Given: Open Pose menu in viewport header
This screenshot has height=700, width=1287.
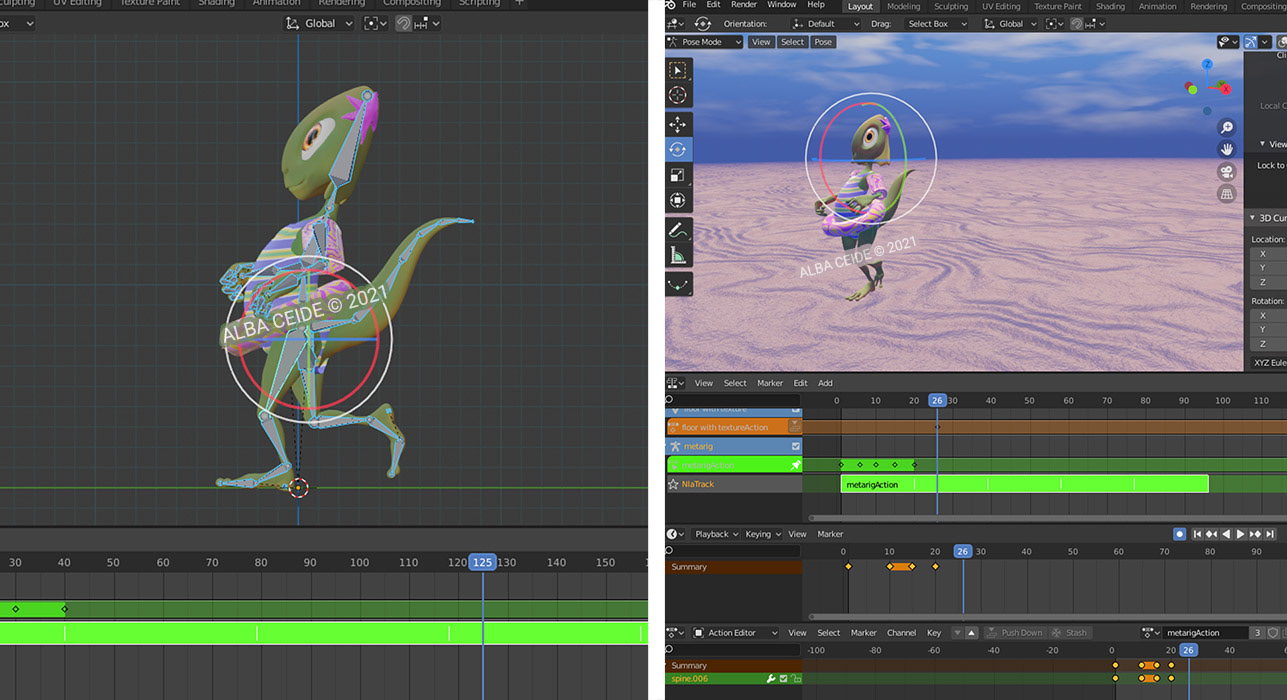Looking at the screenshot, I should tap(823, 42).
